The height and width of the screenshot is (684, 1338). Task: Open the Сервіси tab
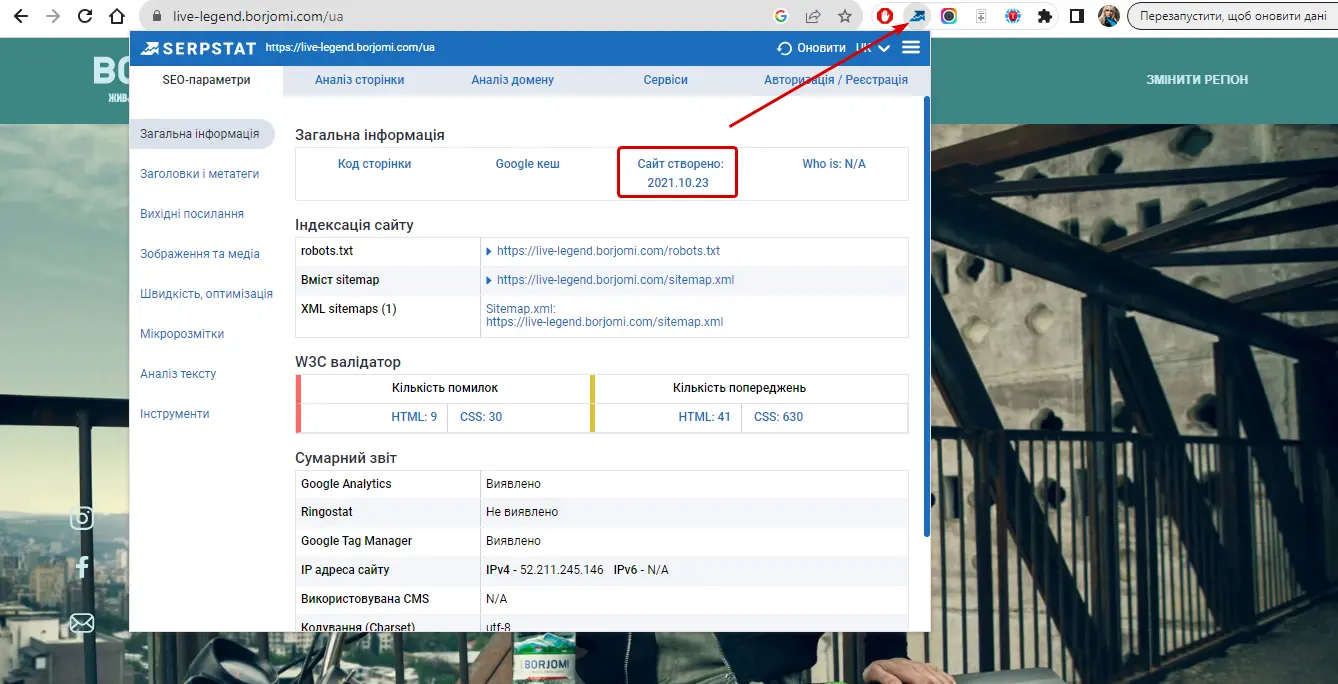coord(665,80)
